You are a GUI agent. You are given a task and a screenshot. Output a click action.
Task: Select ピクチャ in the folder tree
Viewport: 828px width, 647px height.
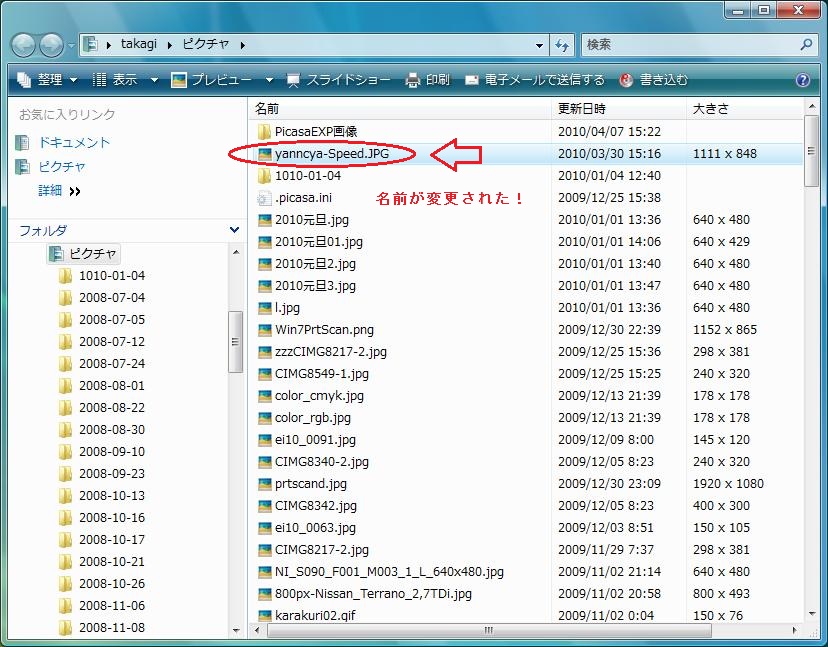click(x=92, y=254)
